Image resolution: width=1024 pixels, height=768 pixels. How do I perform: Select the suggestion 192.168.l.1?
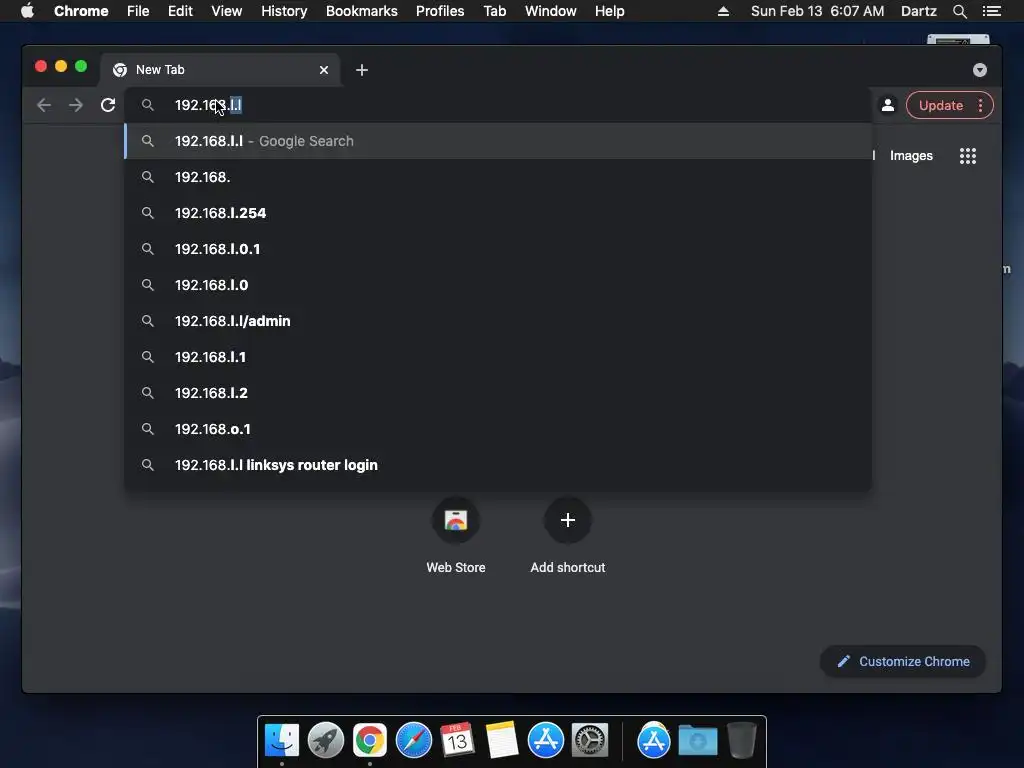(x=498, y=357)
